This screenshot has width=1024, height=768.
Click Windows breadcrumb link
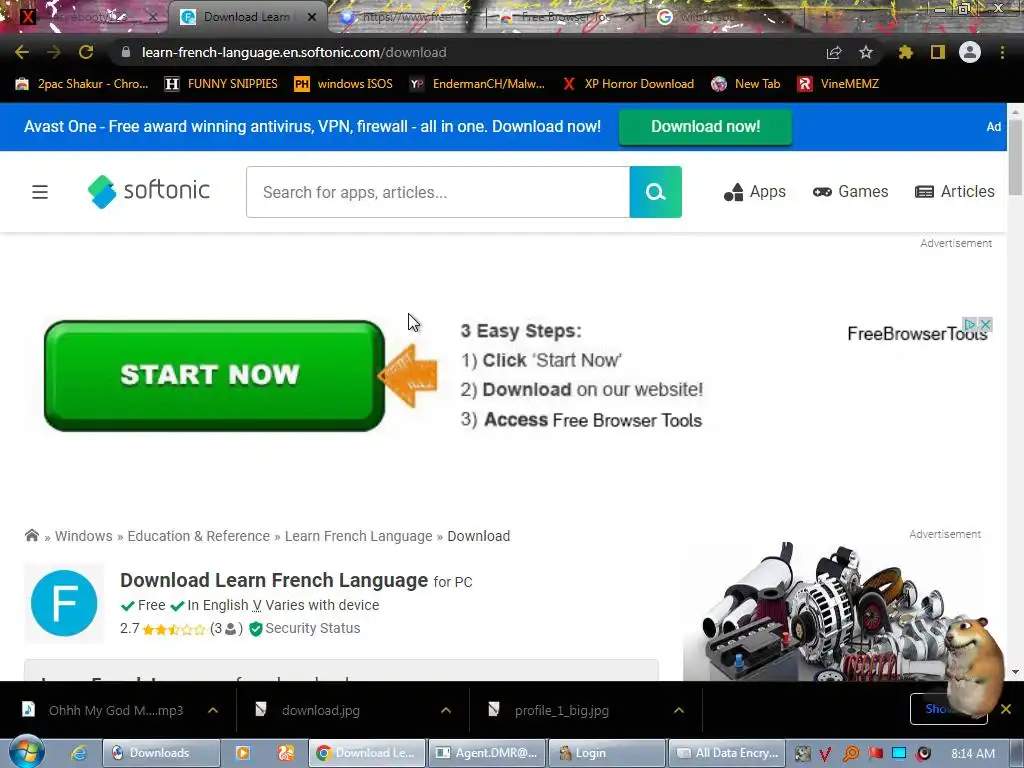point(84,536)
